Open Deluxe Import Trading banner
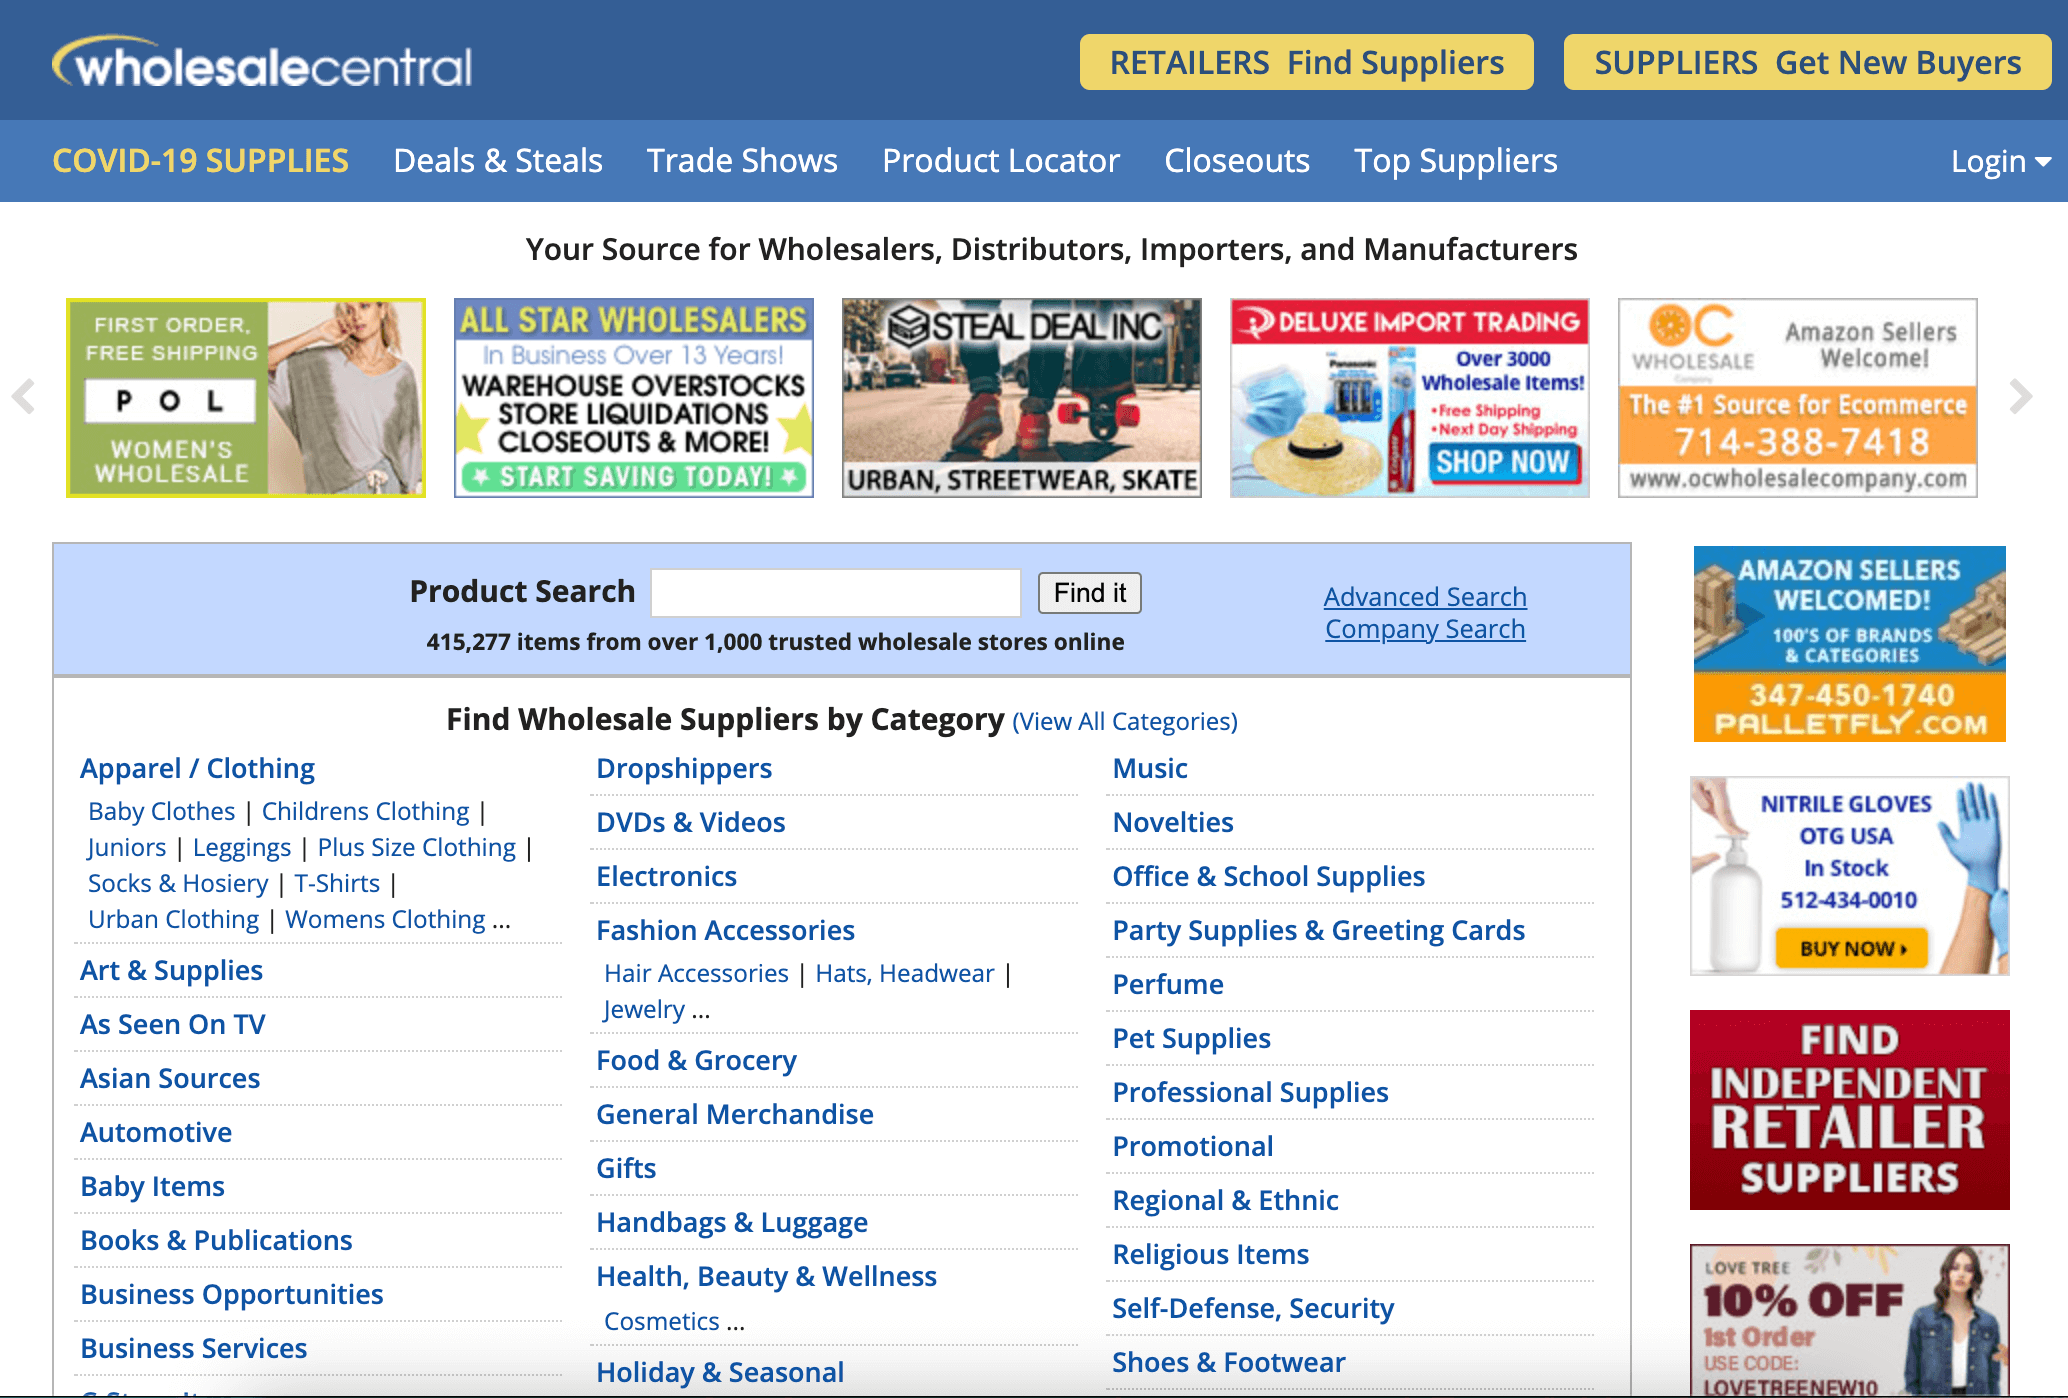The image size is (2068, 1398). (1410, 397)
